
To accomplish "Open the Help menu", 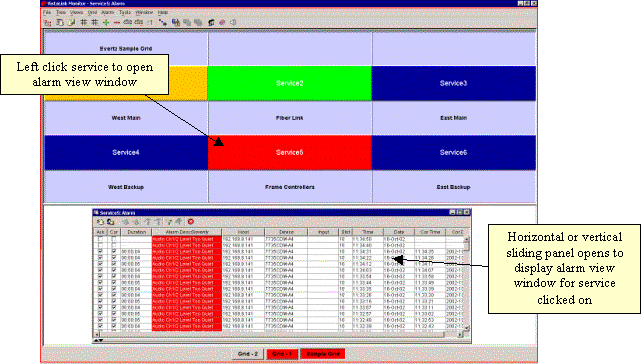I will [x=163, y=12].
